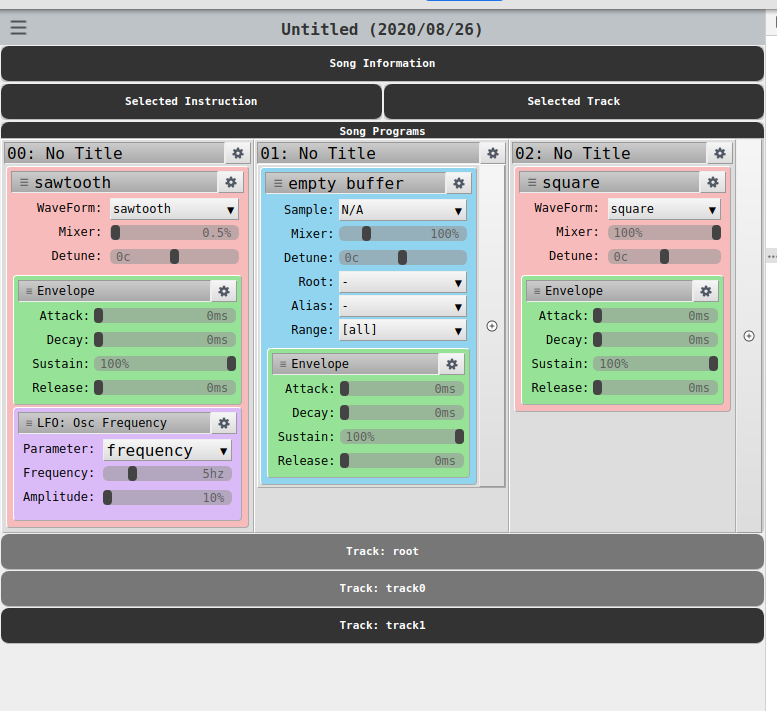
Task: Grab the sawtooth header drag handle
Action: [24, 182]
